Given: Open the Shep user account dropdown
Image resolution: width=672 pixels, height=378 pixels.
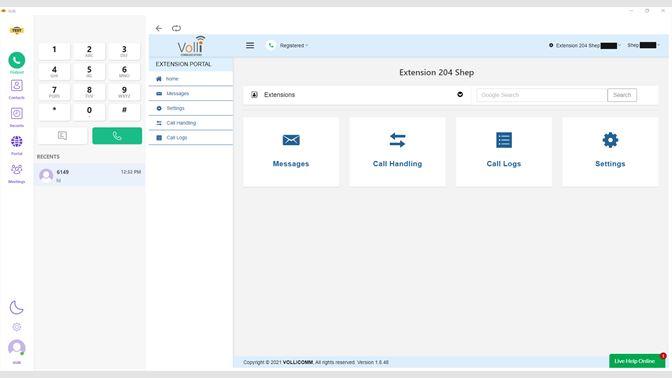Looking at the screenshot, I should click(643, 45).
